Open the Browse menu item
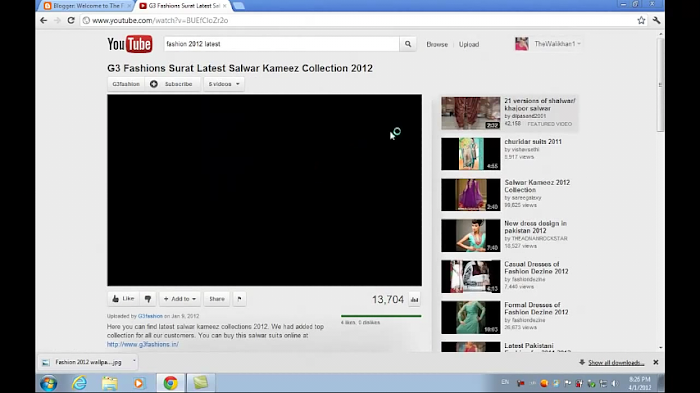This screenshot has height=393, width=700. click(x=437, y=44)
